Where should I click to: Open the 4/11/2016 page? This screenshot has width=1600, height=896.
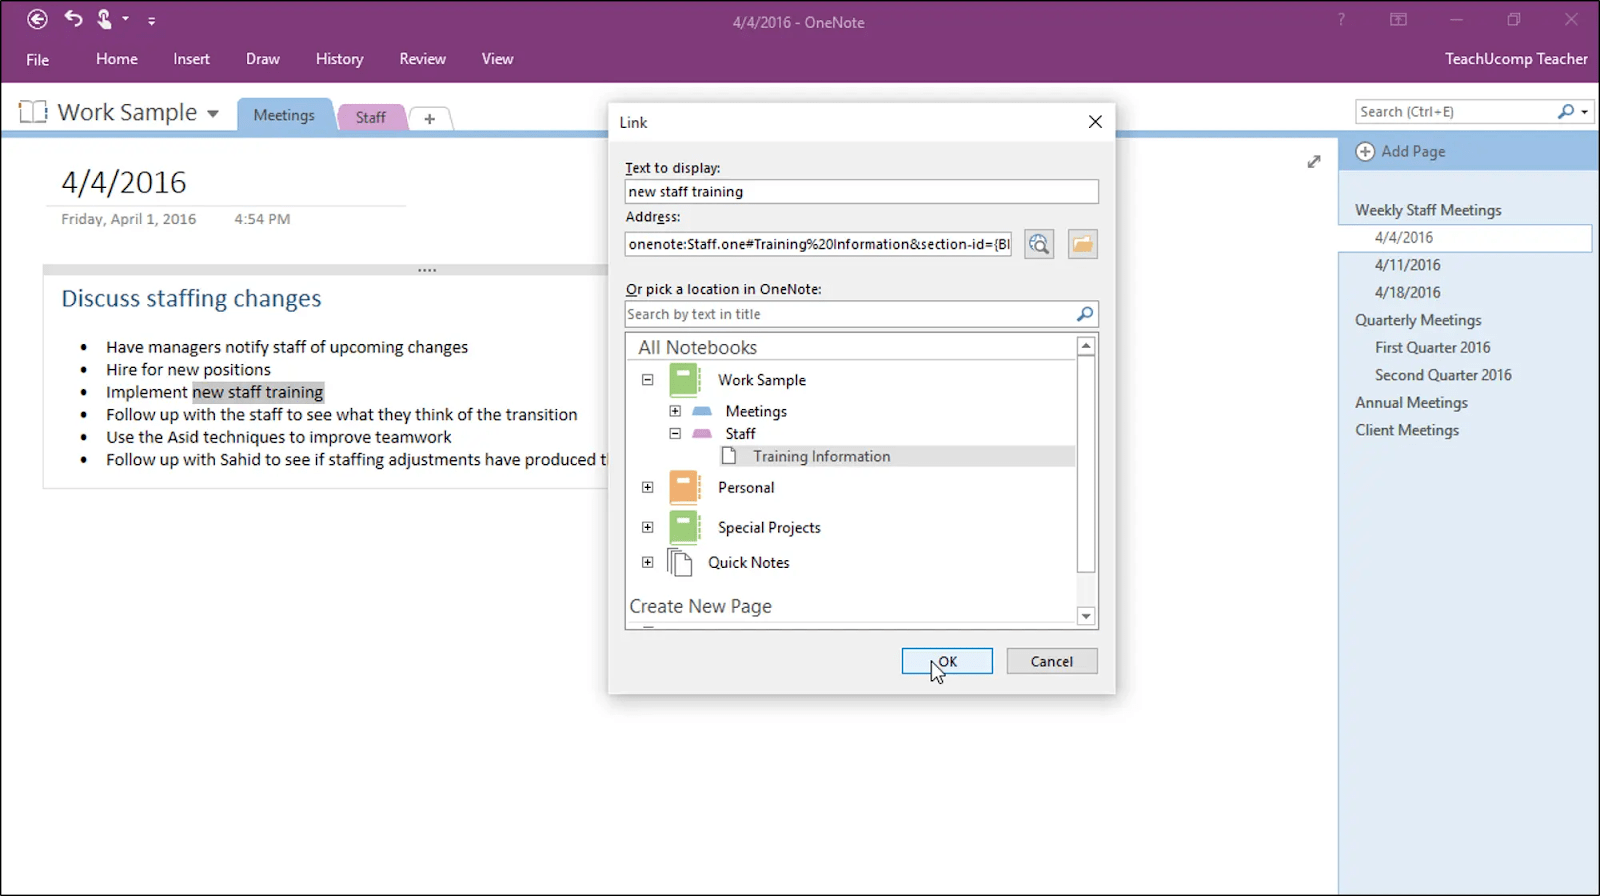pyautogui.click(x=1407, y=265)
